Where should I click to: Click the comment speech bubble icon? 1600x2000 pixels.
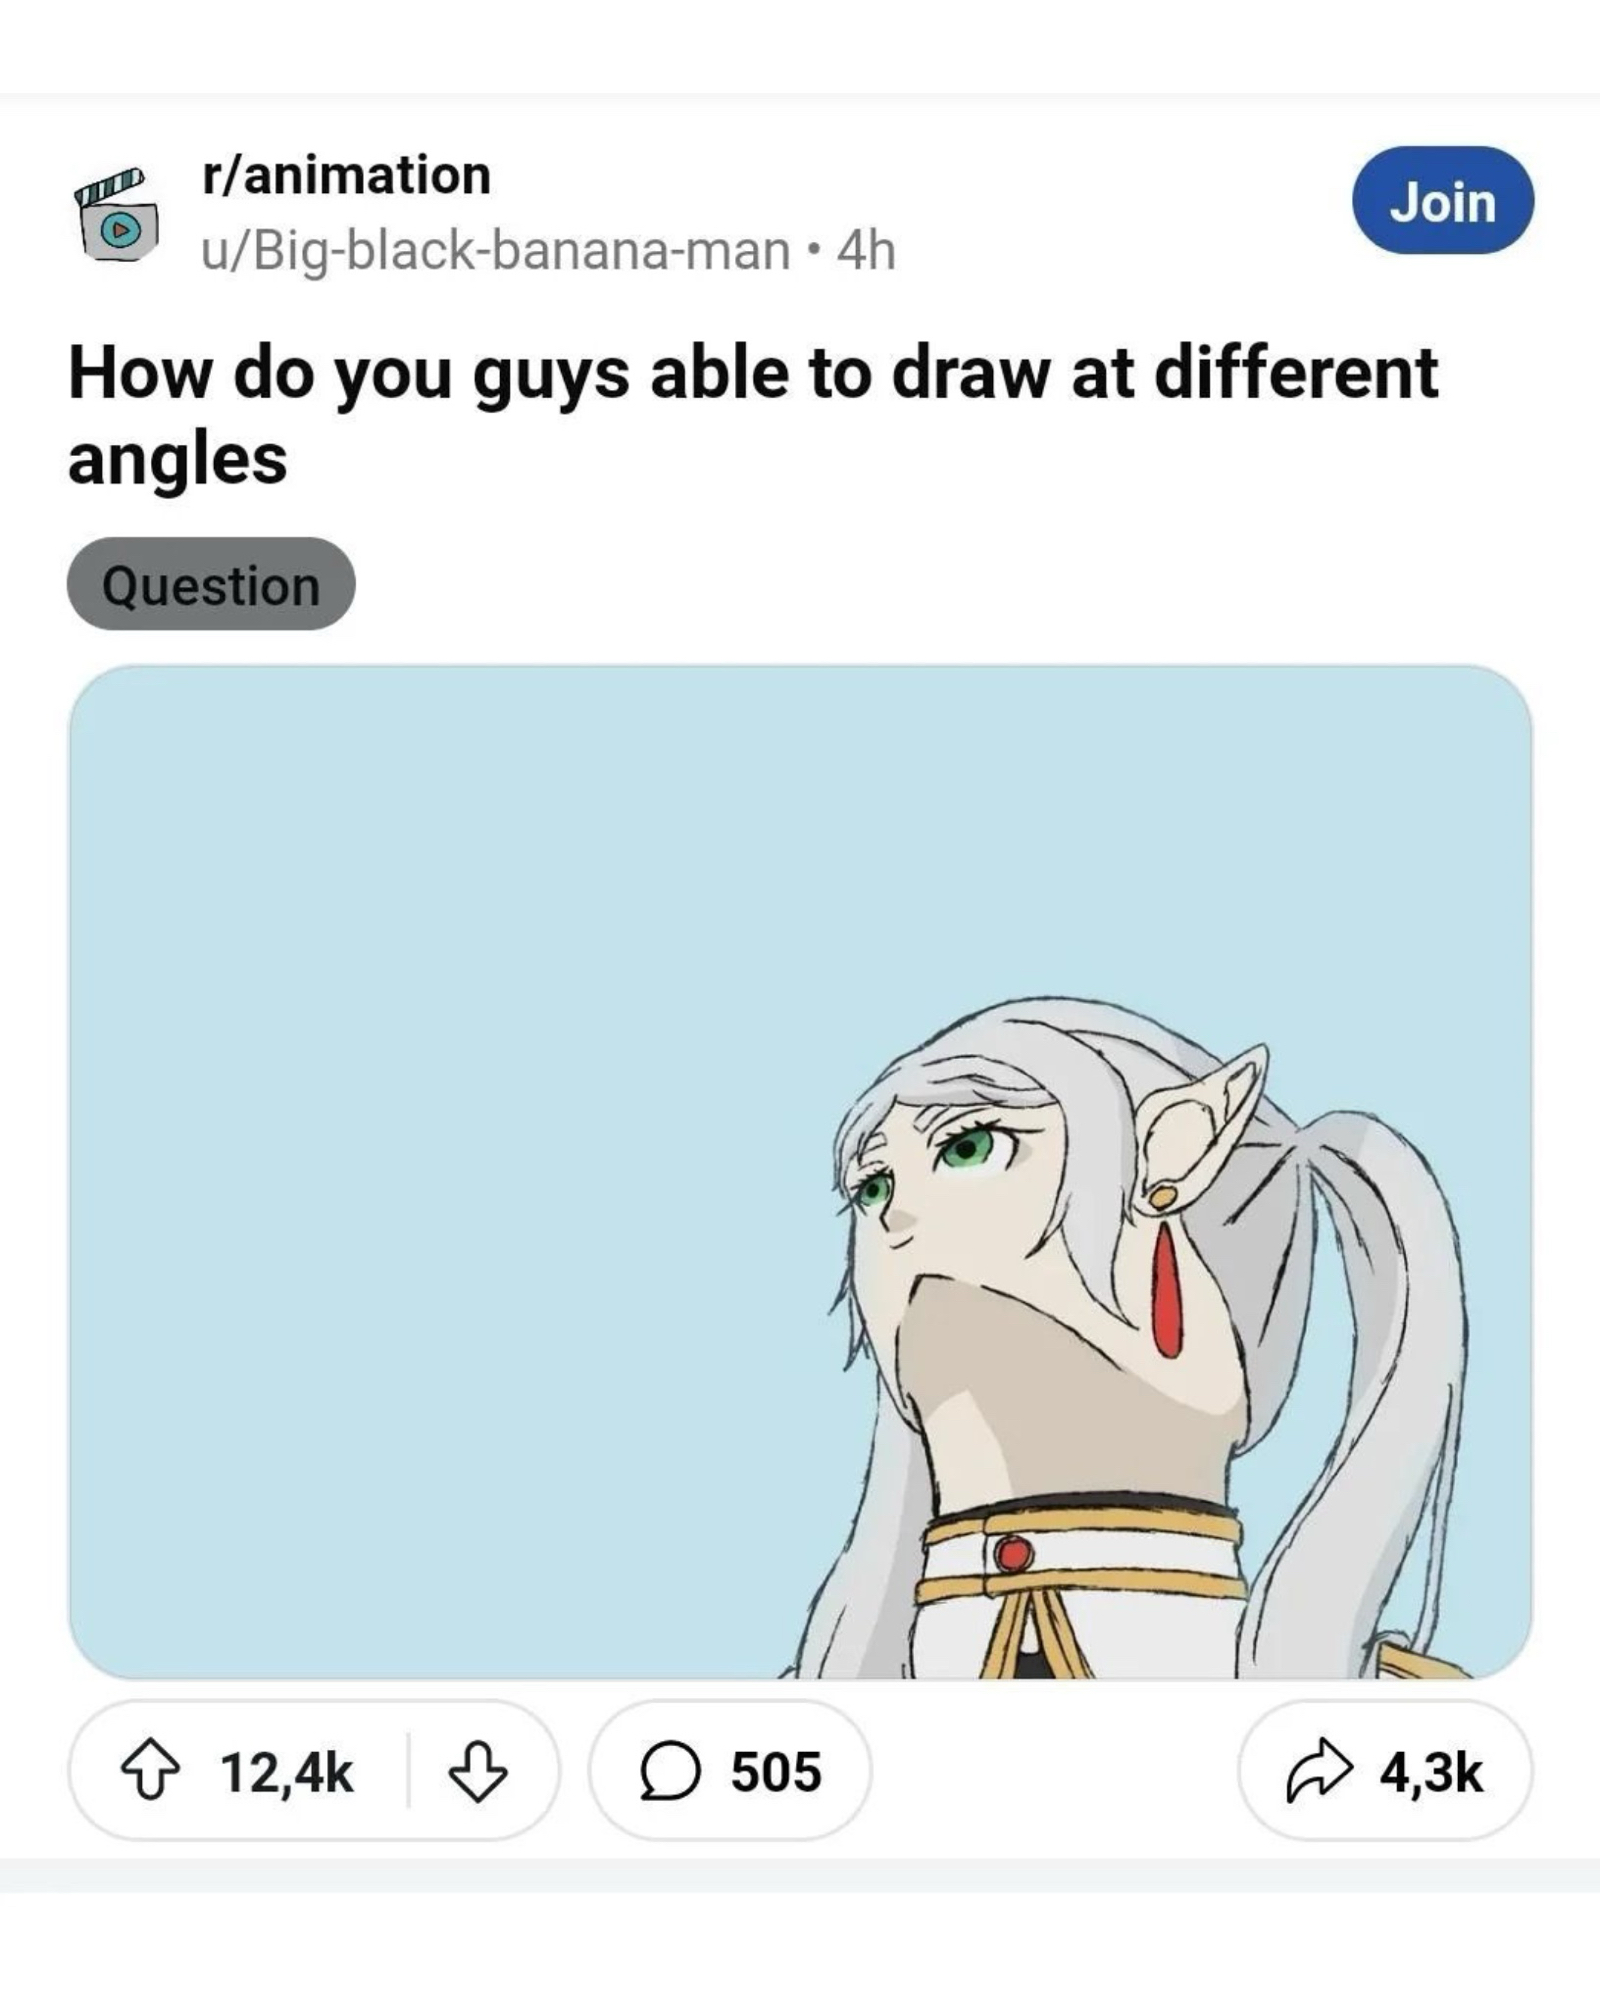click(669, 1771)
